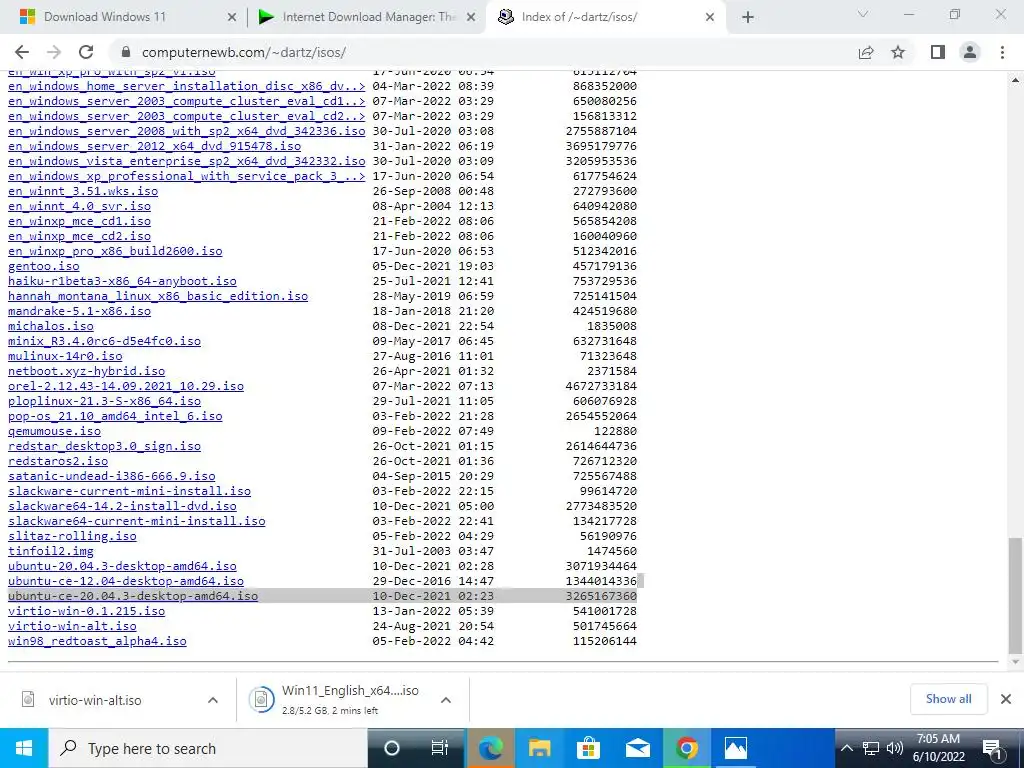
Task: Click the address bar URL field
Action: pos(483,52)
